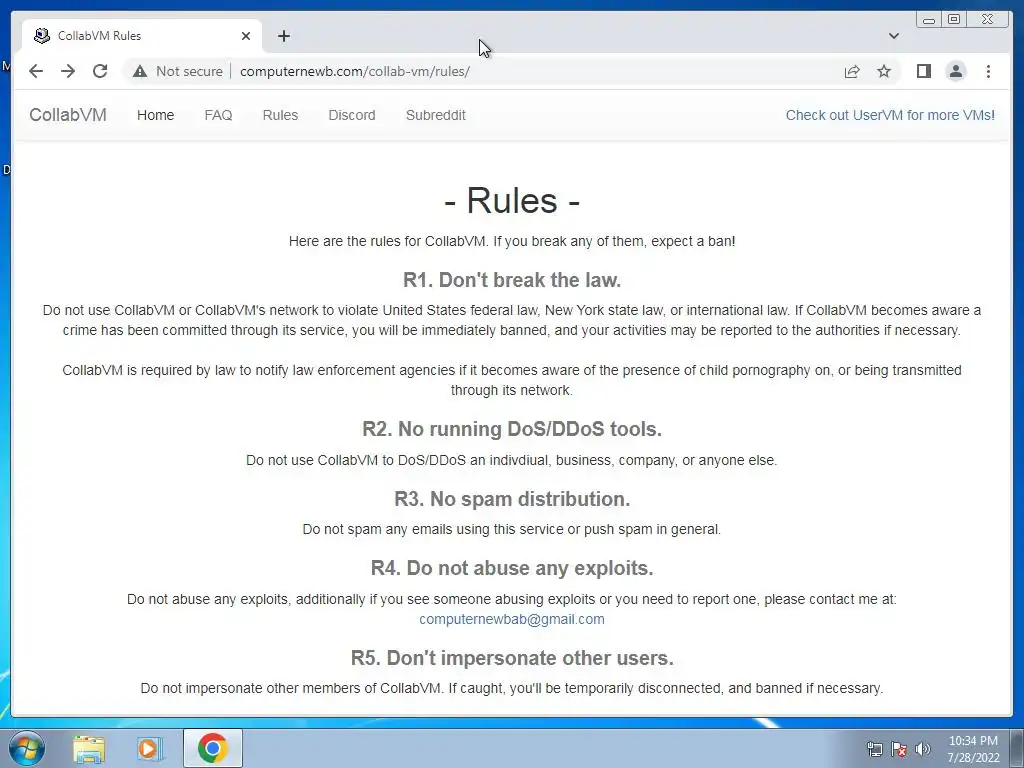Click the Not secure warning icon
The width and height of the screenshot is (1024, 768).
pyautogui.click(x=140, y=71)
